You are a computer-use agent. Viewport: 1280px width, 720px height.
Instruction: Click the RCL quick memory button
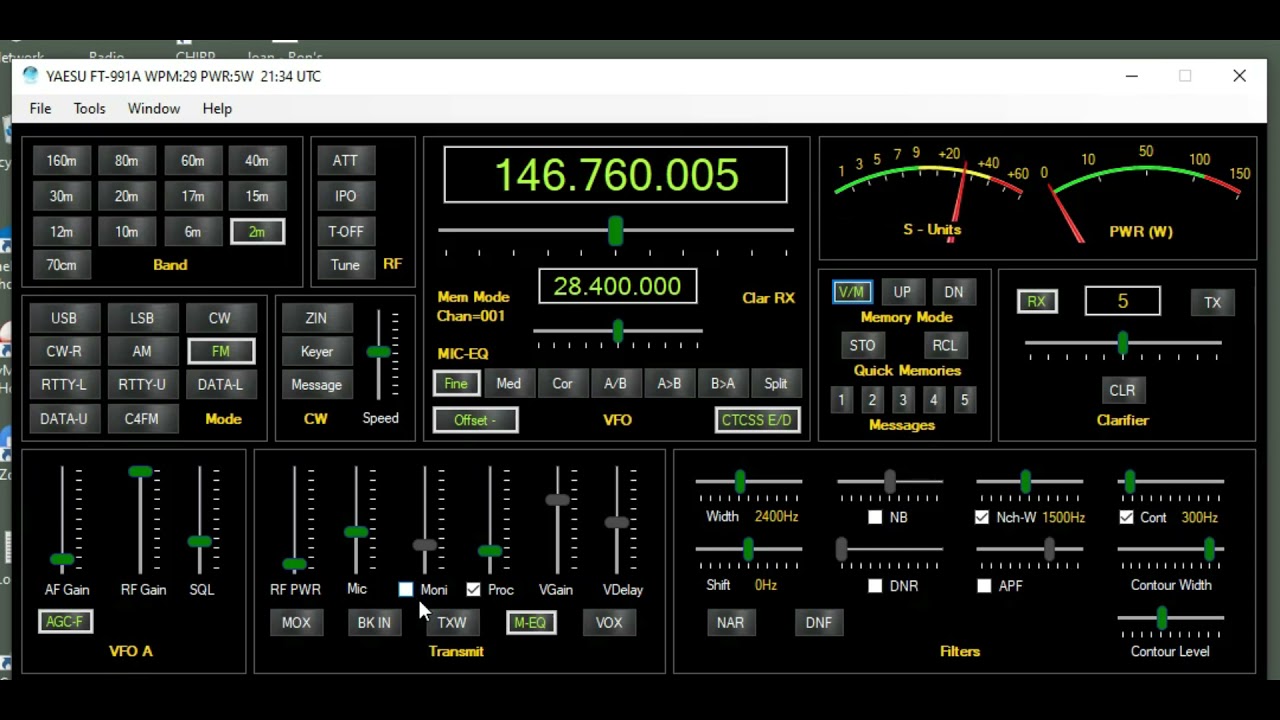(x=945, y=345)
